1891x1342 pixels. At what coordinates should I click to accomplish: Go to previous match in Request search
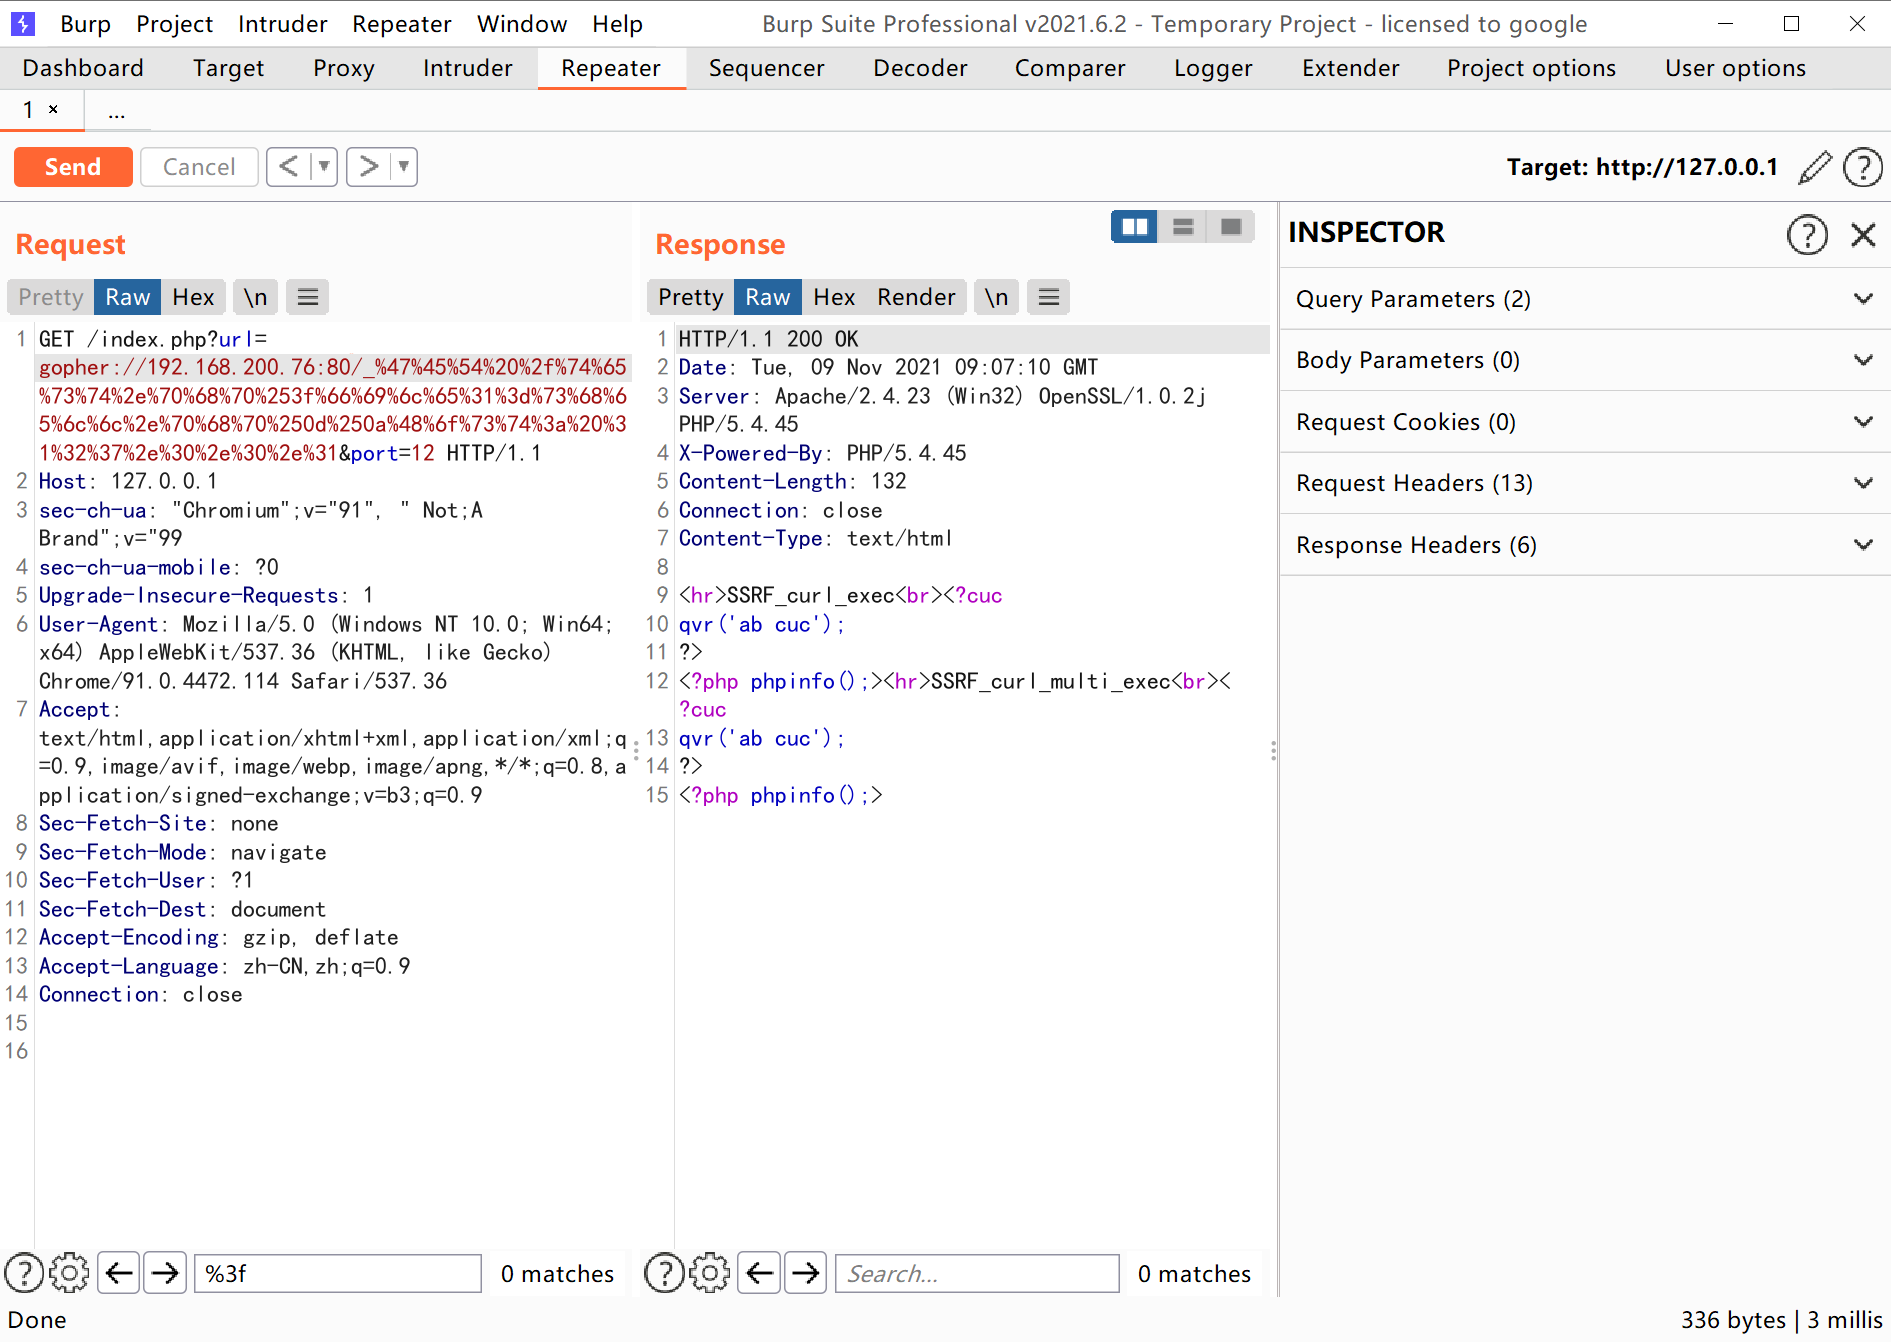point(119,1273)
